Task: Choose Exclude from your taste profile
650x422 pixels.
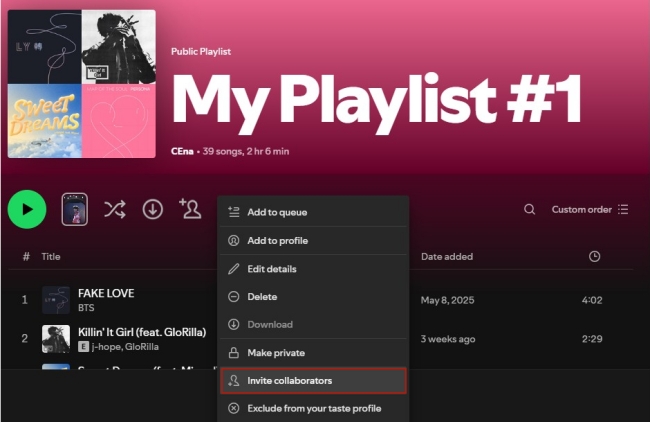Action: pyautogui.click(x=313, y=408)
